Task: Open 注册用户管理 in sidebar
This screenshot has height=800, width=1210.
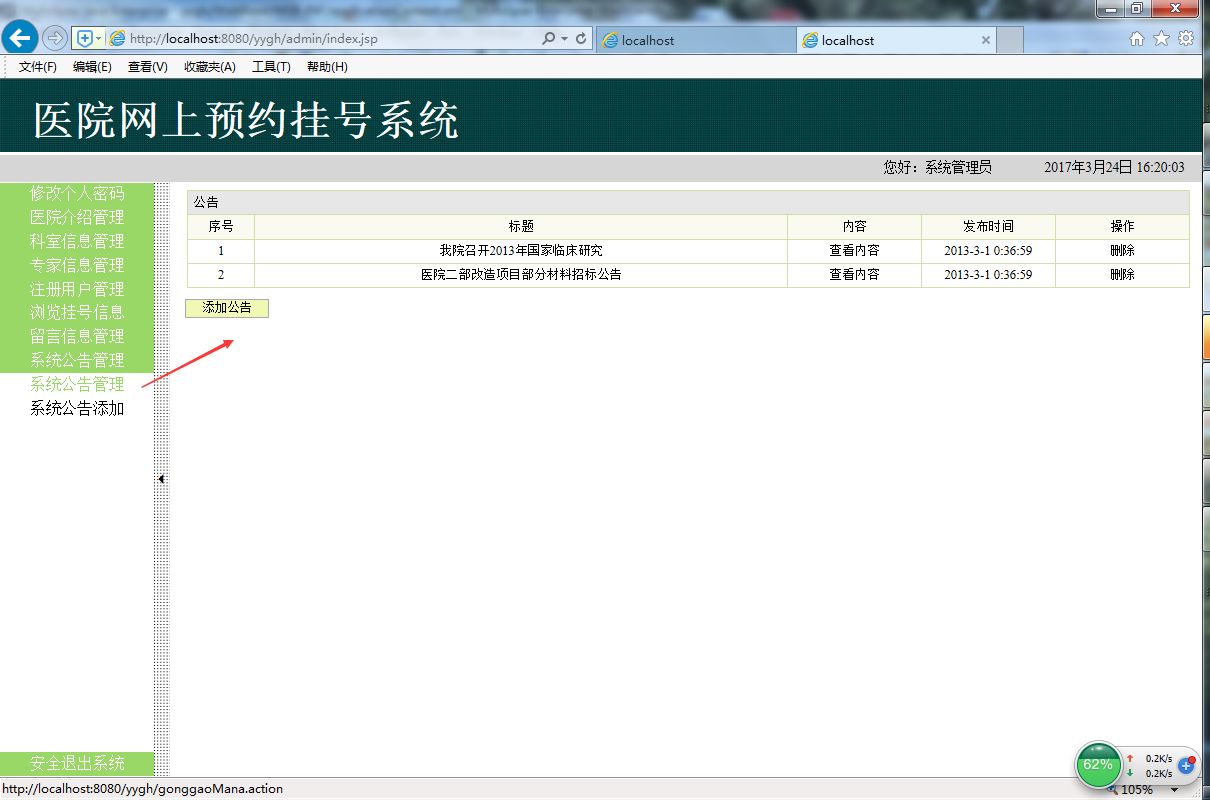Action: pyautogui.click(x=77, y=289)
